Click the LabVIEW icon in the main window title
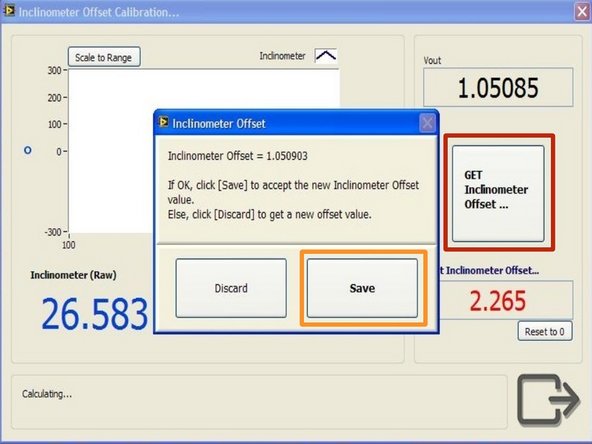The image size is (592, 444). click(x=9, y=11)
